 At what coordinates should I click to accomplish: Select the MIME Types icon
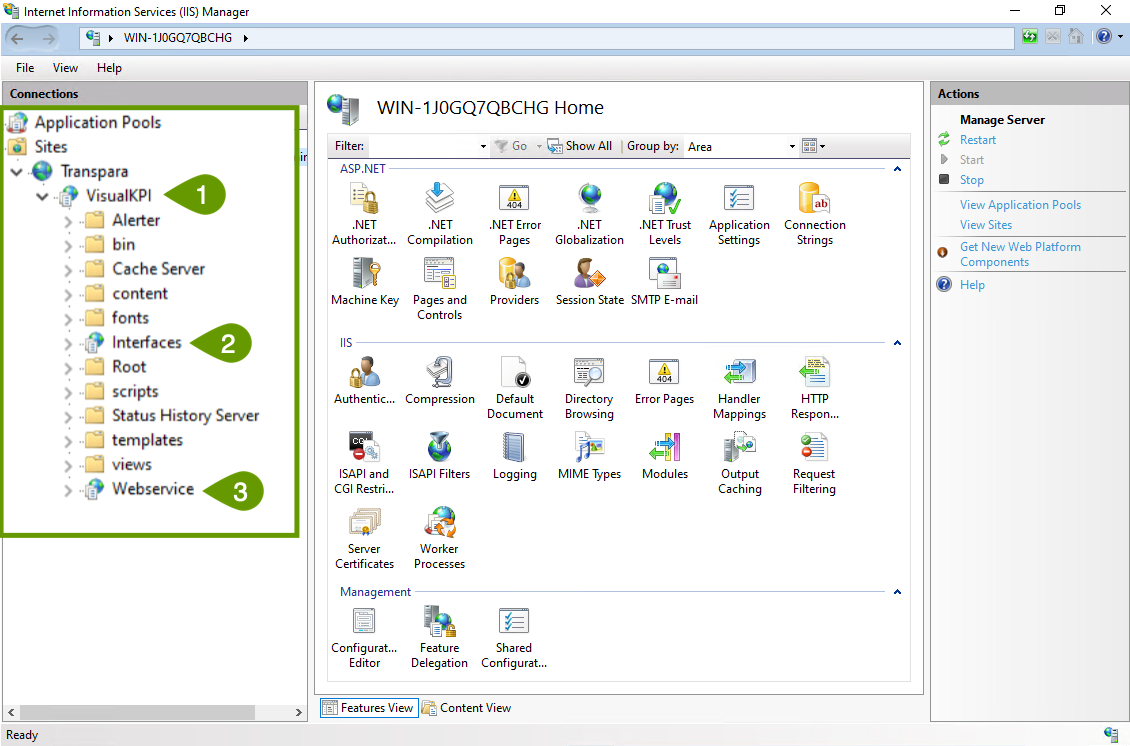coord(589,450)
